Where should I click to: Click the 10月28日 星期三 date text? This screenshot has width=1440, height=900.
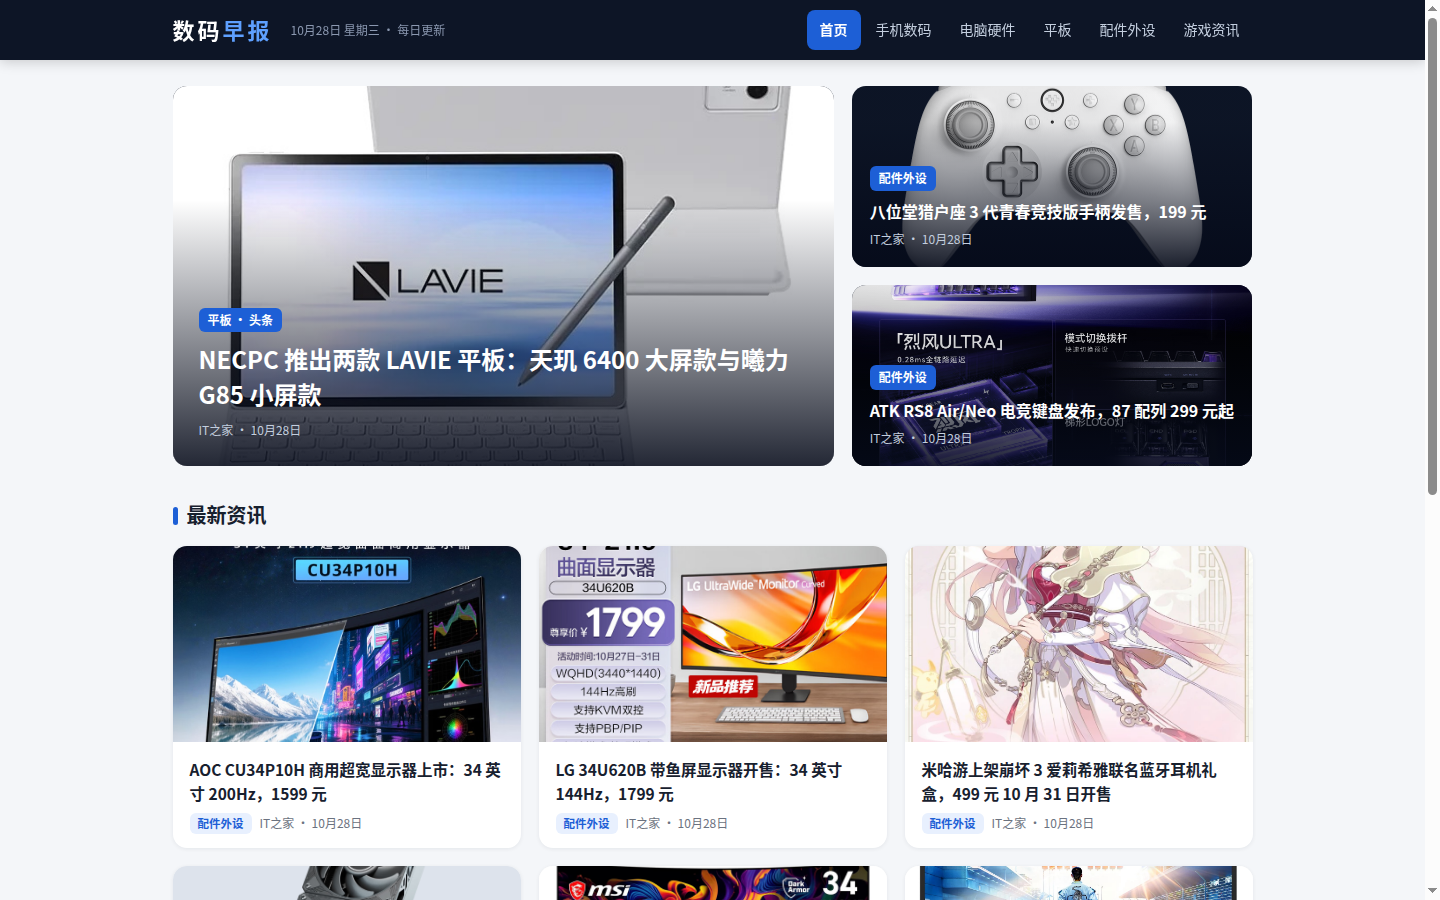[x=335, y=30]
